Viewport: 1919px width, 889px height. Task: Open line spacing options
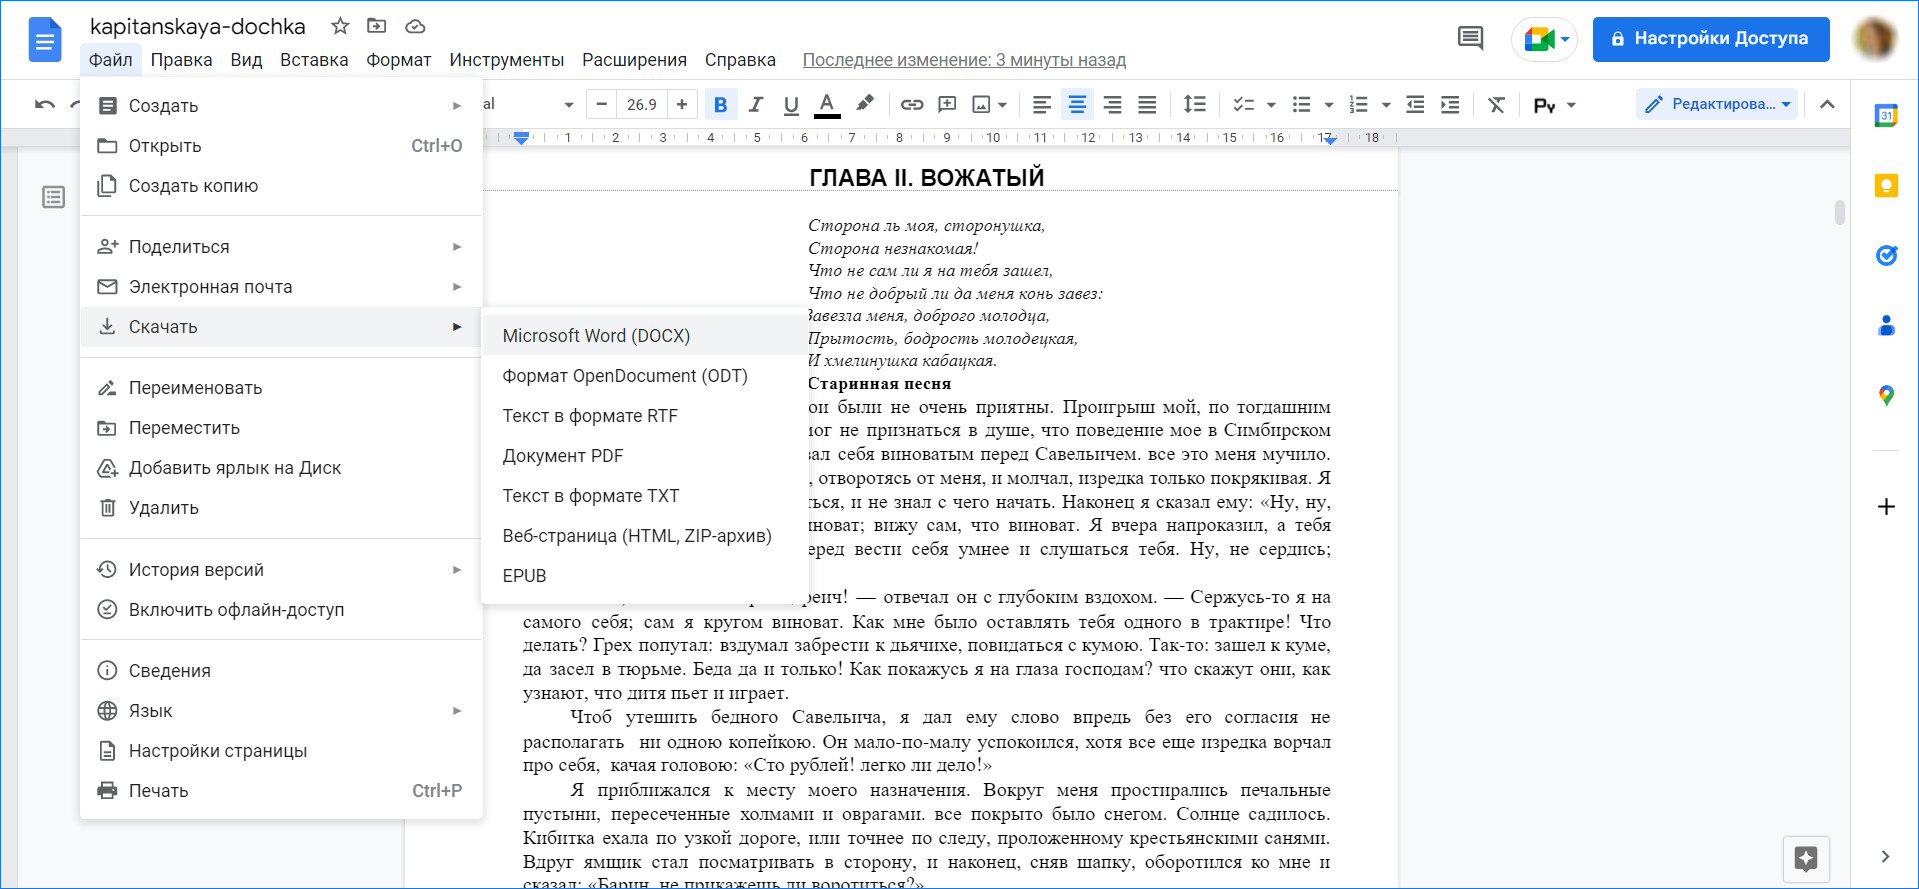point(1194,104)
